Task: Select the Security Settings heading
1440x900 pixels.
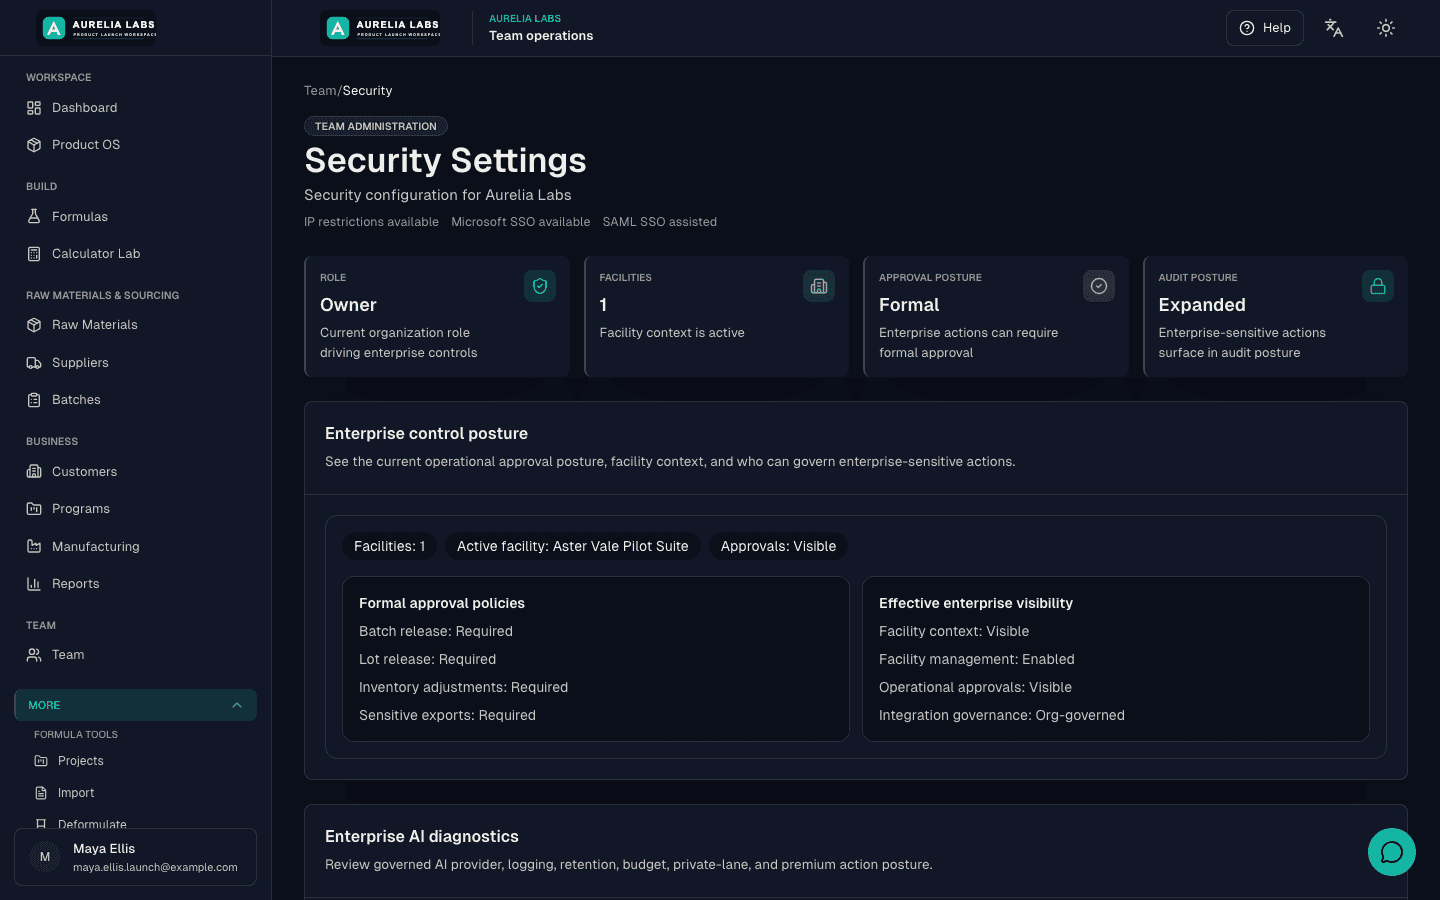Action: coord(445,160)
